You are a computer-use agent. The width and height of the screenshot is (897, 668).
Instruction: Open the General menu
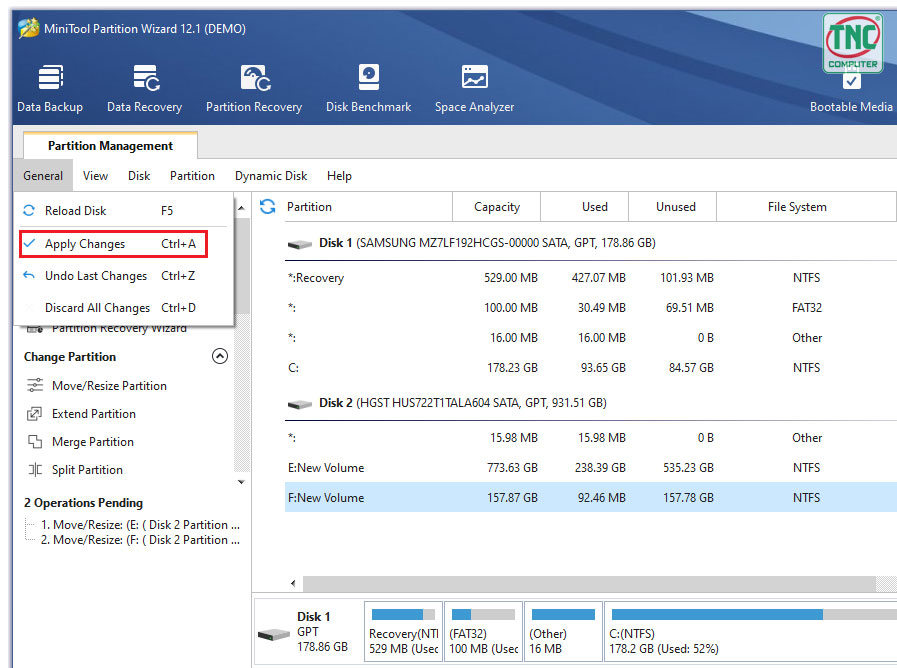pos(43,176)
